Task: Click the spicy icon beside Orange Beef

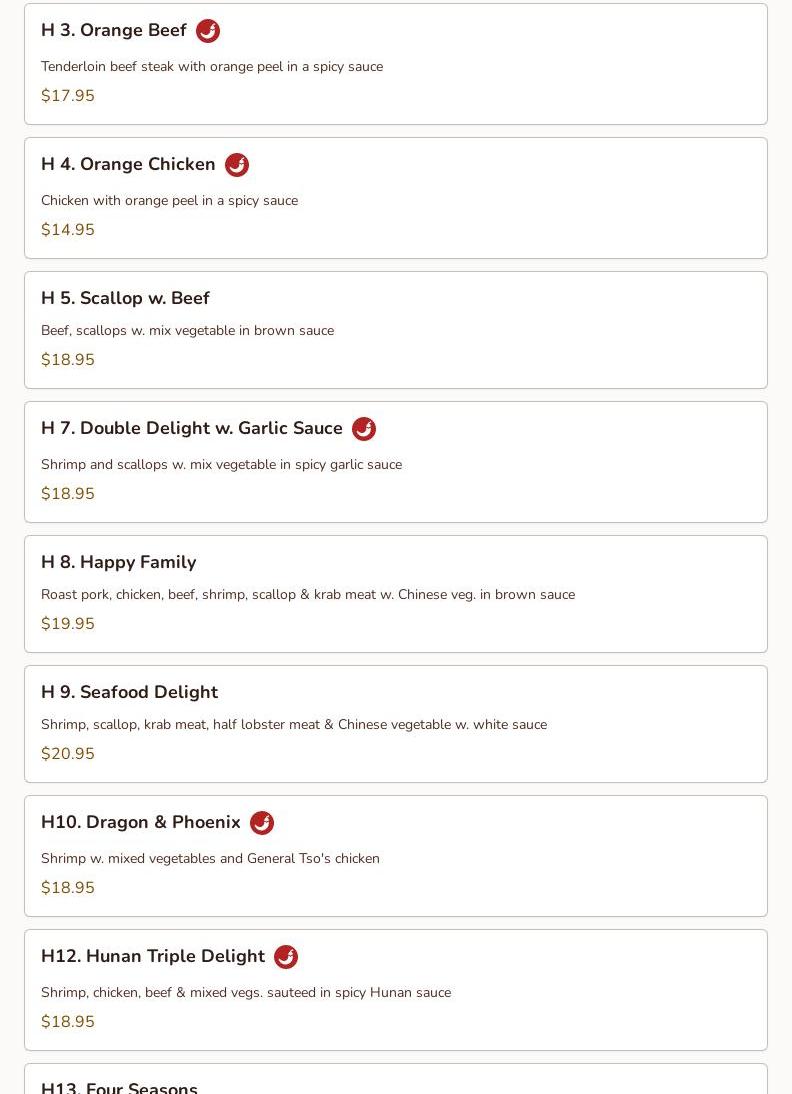Action: click(x=208, y=31)
